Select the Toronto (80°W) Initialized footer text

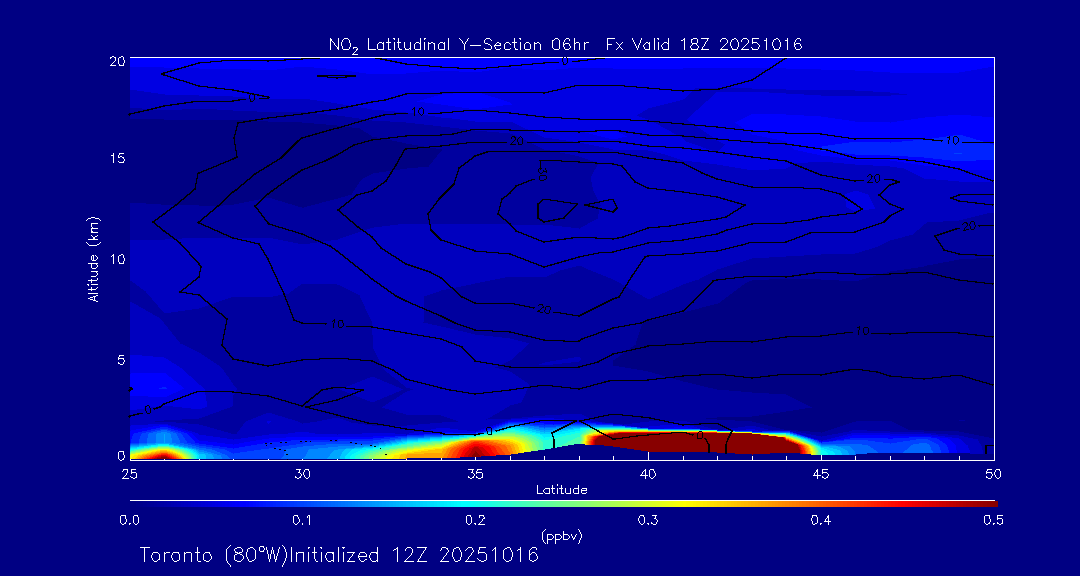coord(339,555)
